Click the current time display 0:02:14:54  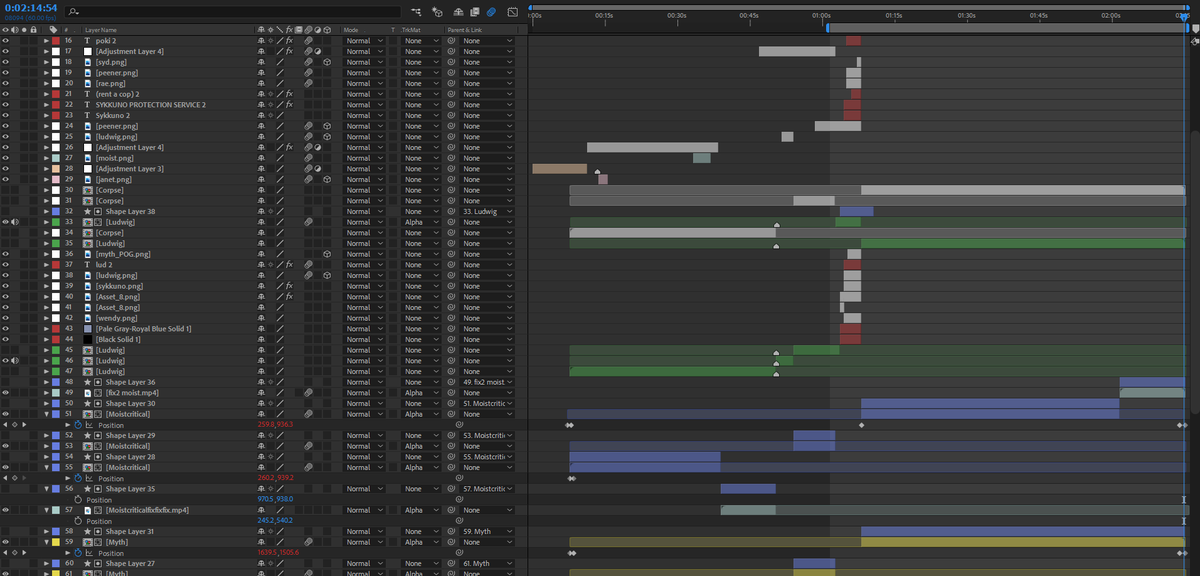coord(30,8)
